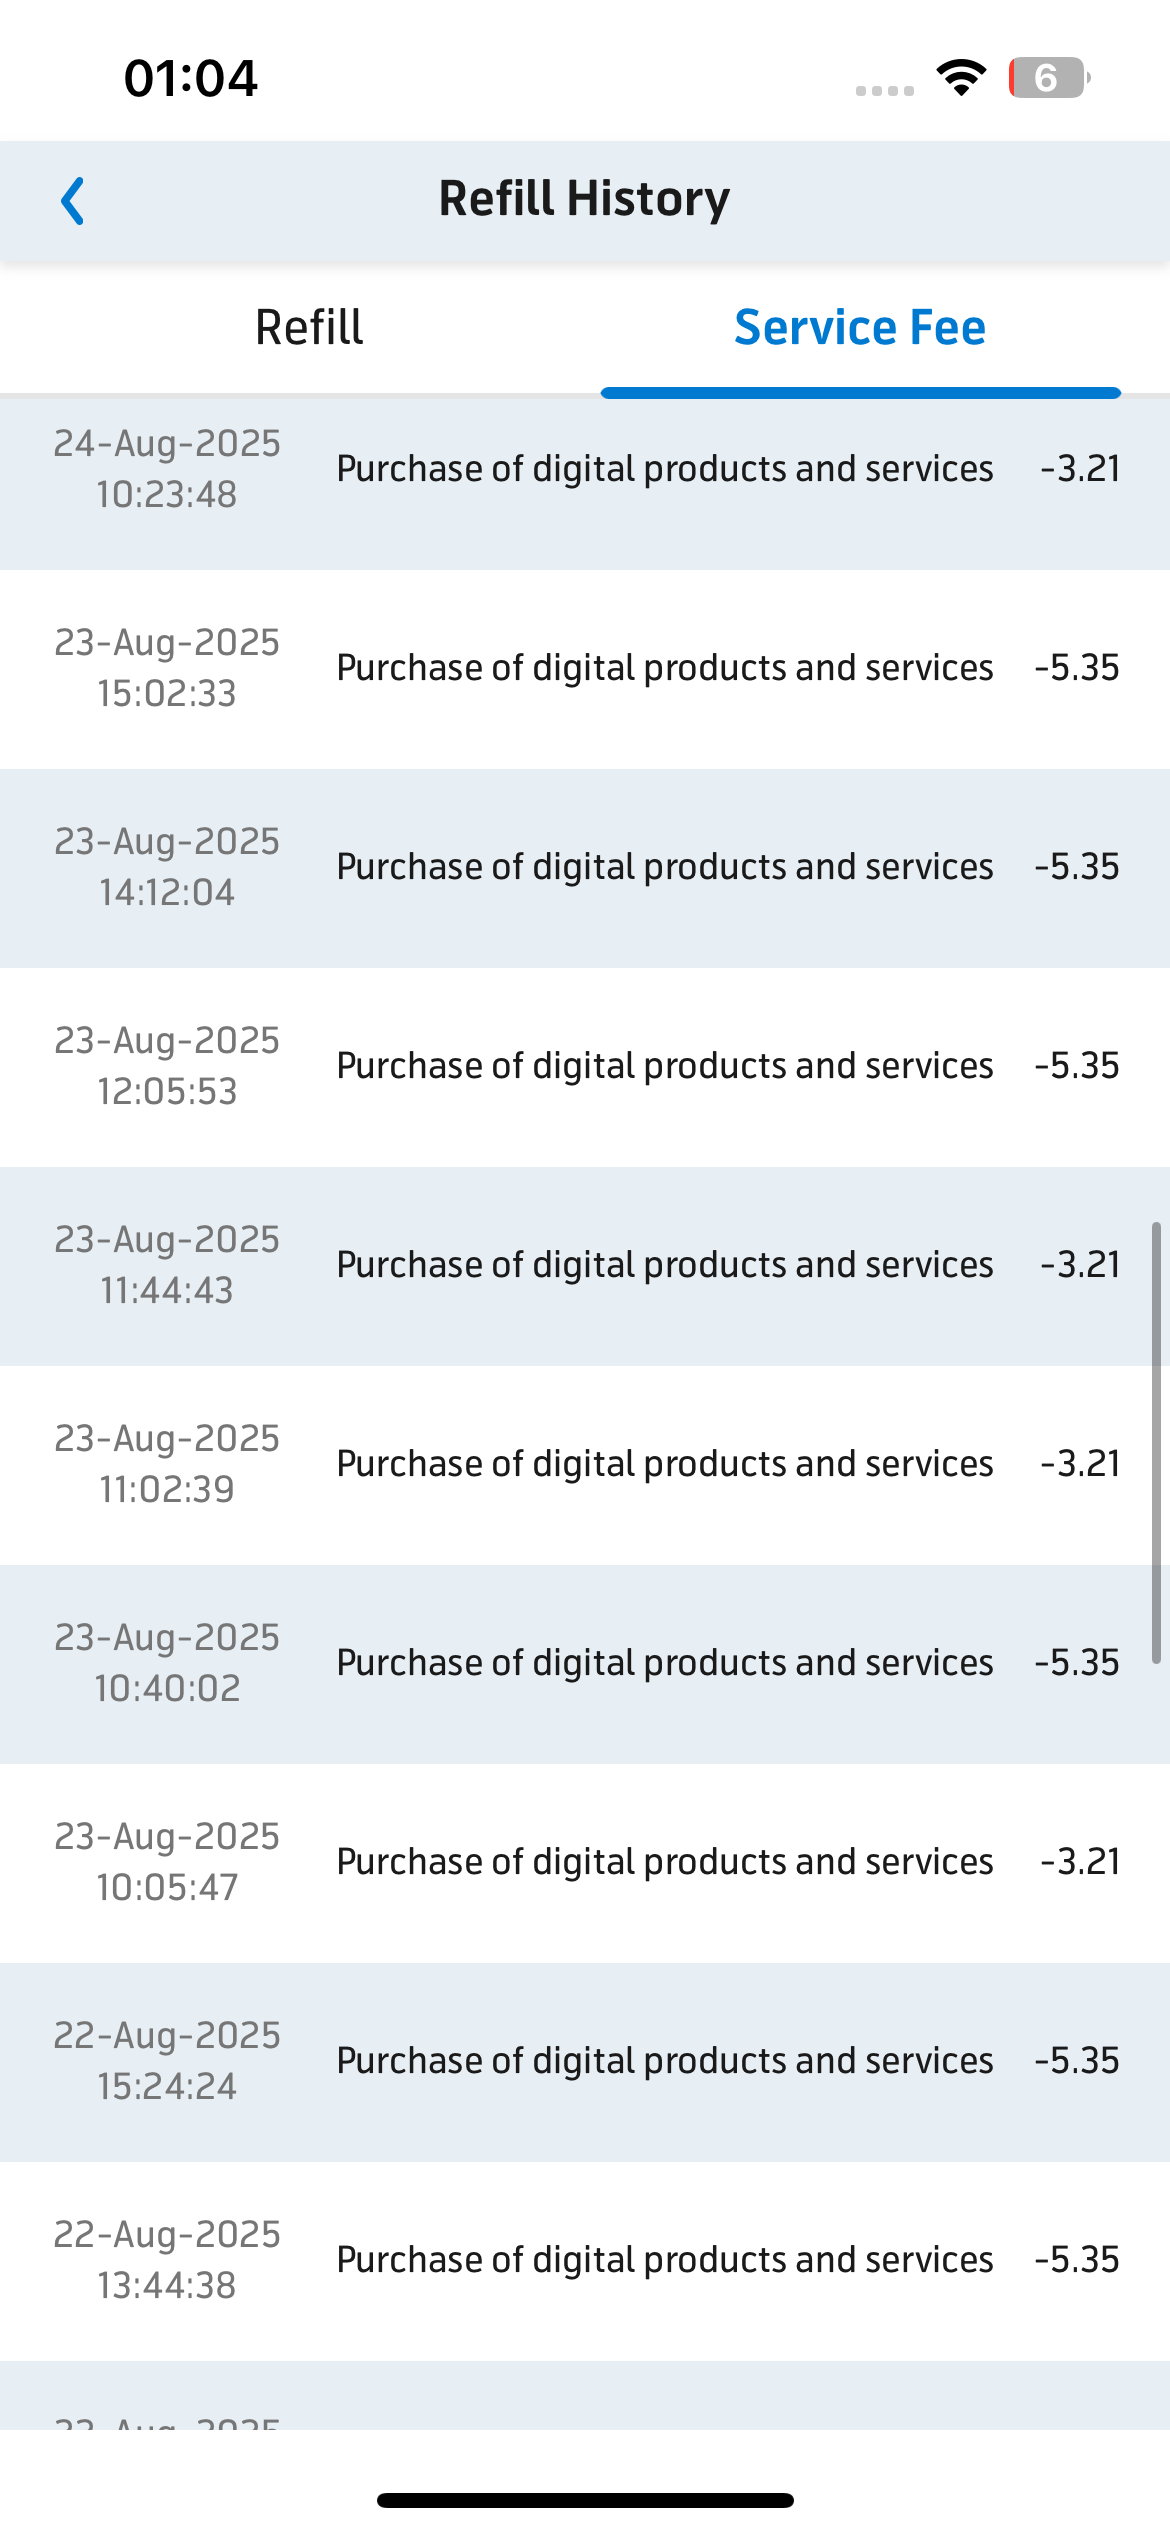1170x2532 pixels.
Task: Tap the Refill History title
Action: [x=585, y=199]
